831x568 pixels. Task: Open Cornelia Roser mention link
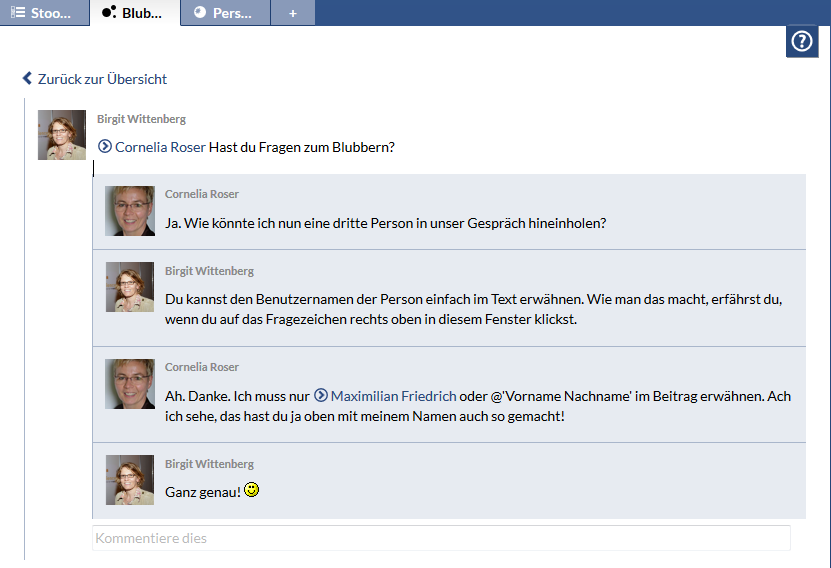click(160, 147)
